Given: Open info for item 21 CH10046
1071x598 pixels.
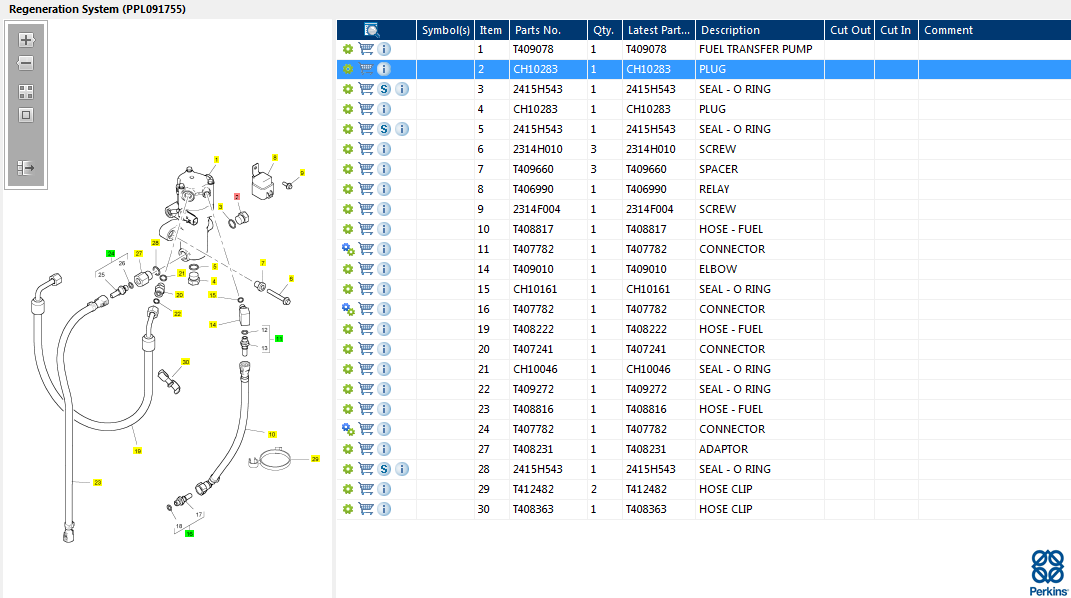Looking at the screenshot, I should pos(384,369).
